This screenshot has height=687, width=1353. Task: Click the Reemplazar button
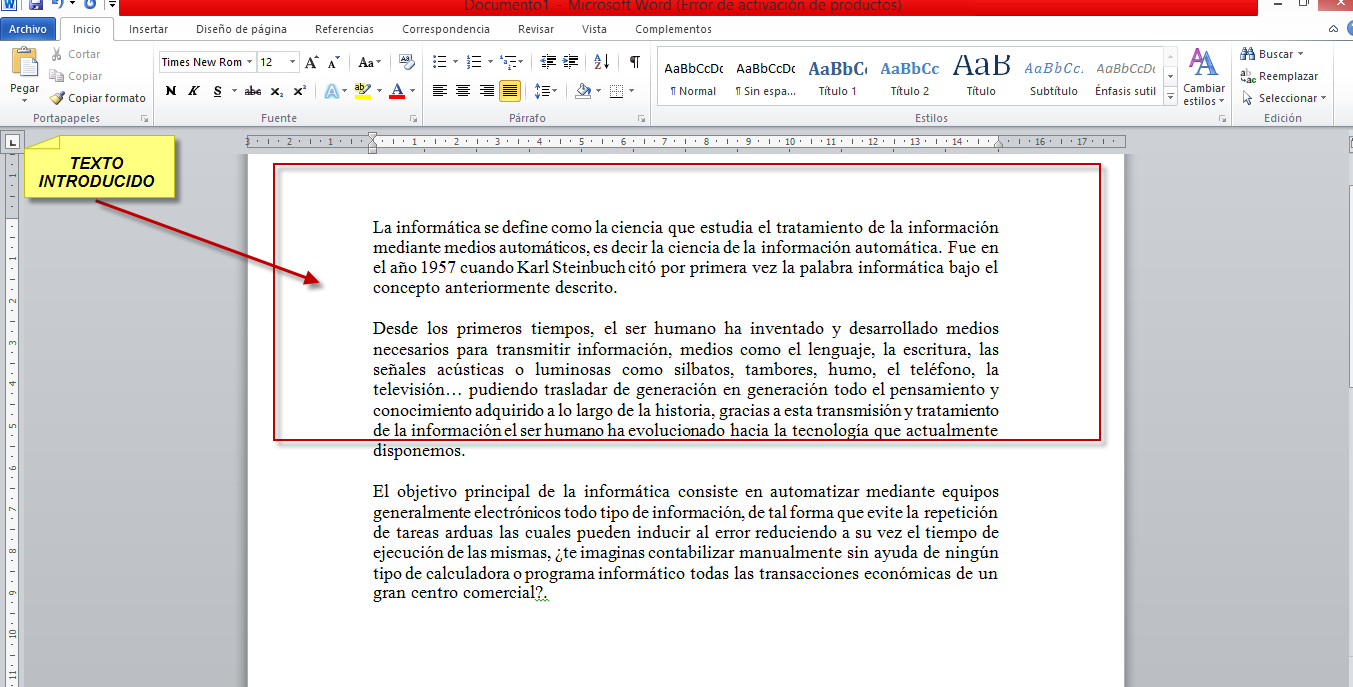[1280, 76]
